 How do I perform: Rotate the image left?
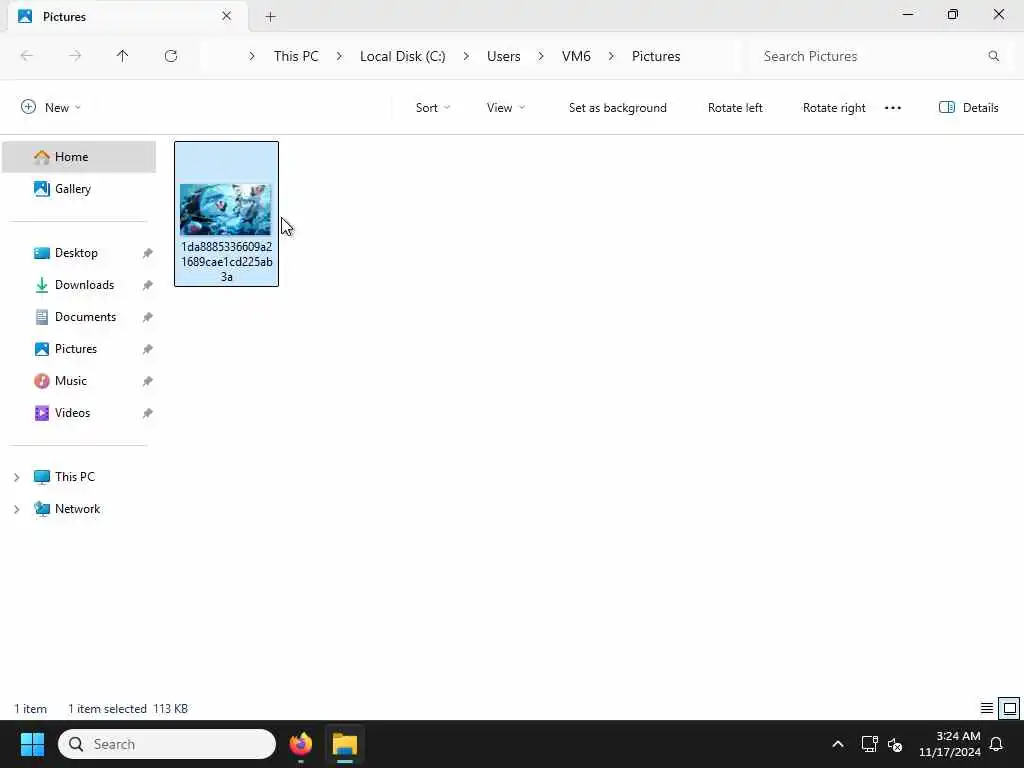pyautogui.click(x=735, y=108)
